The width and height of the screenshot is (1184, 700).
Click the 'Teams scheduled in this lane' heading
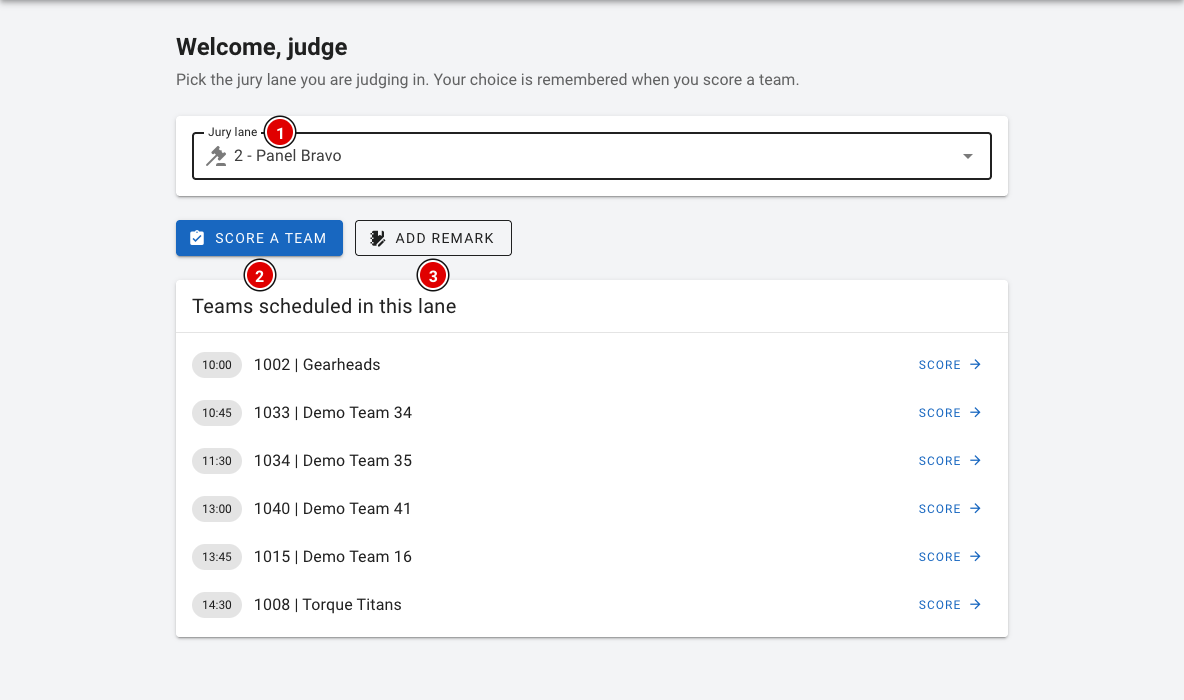pos(324,307)
